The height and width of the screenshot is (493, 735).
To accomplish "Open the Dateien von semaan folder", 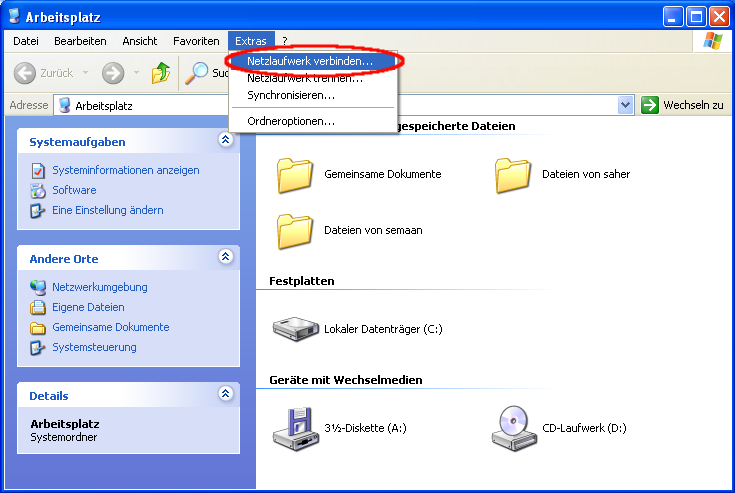I will click(x=295, y=230).
